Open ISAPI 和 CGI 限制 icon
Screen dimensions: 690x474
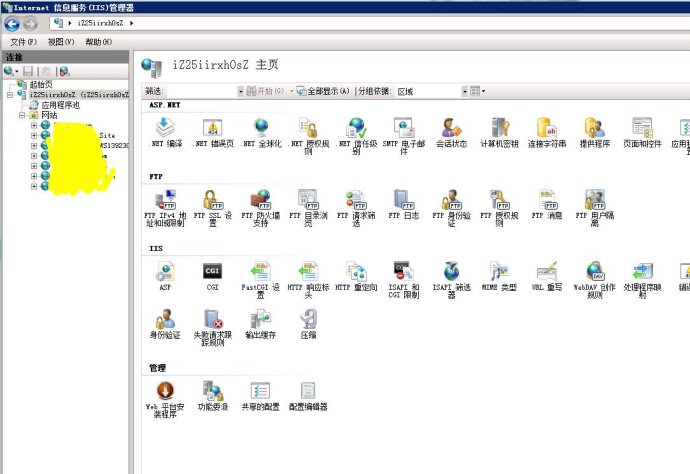coord(404,272)
